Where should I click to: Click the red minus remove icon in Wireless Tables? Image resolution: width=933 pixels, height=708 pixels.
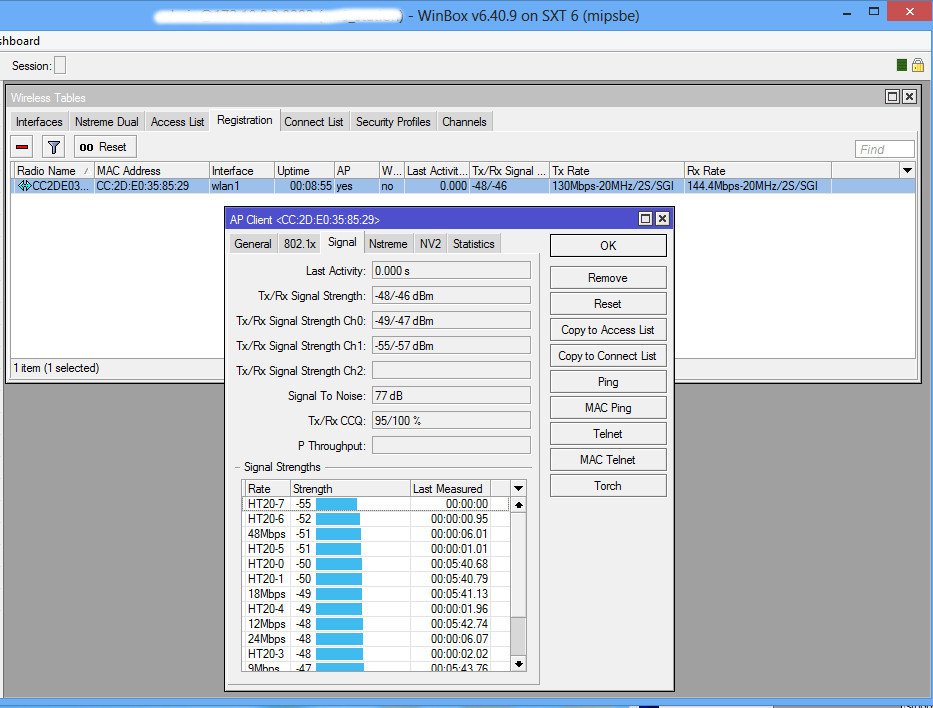click(x=23, y=147)
